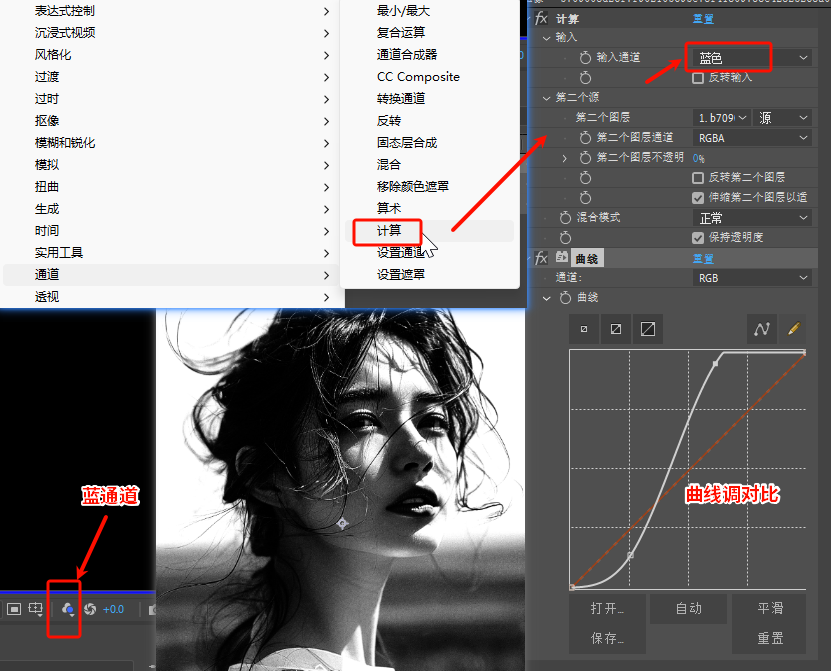Click the stopwatch beside 保持透明度 row
Image resolution: width=831 pixels, height=671 pixels.
(x=565, y=237)
